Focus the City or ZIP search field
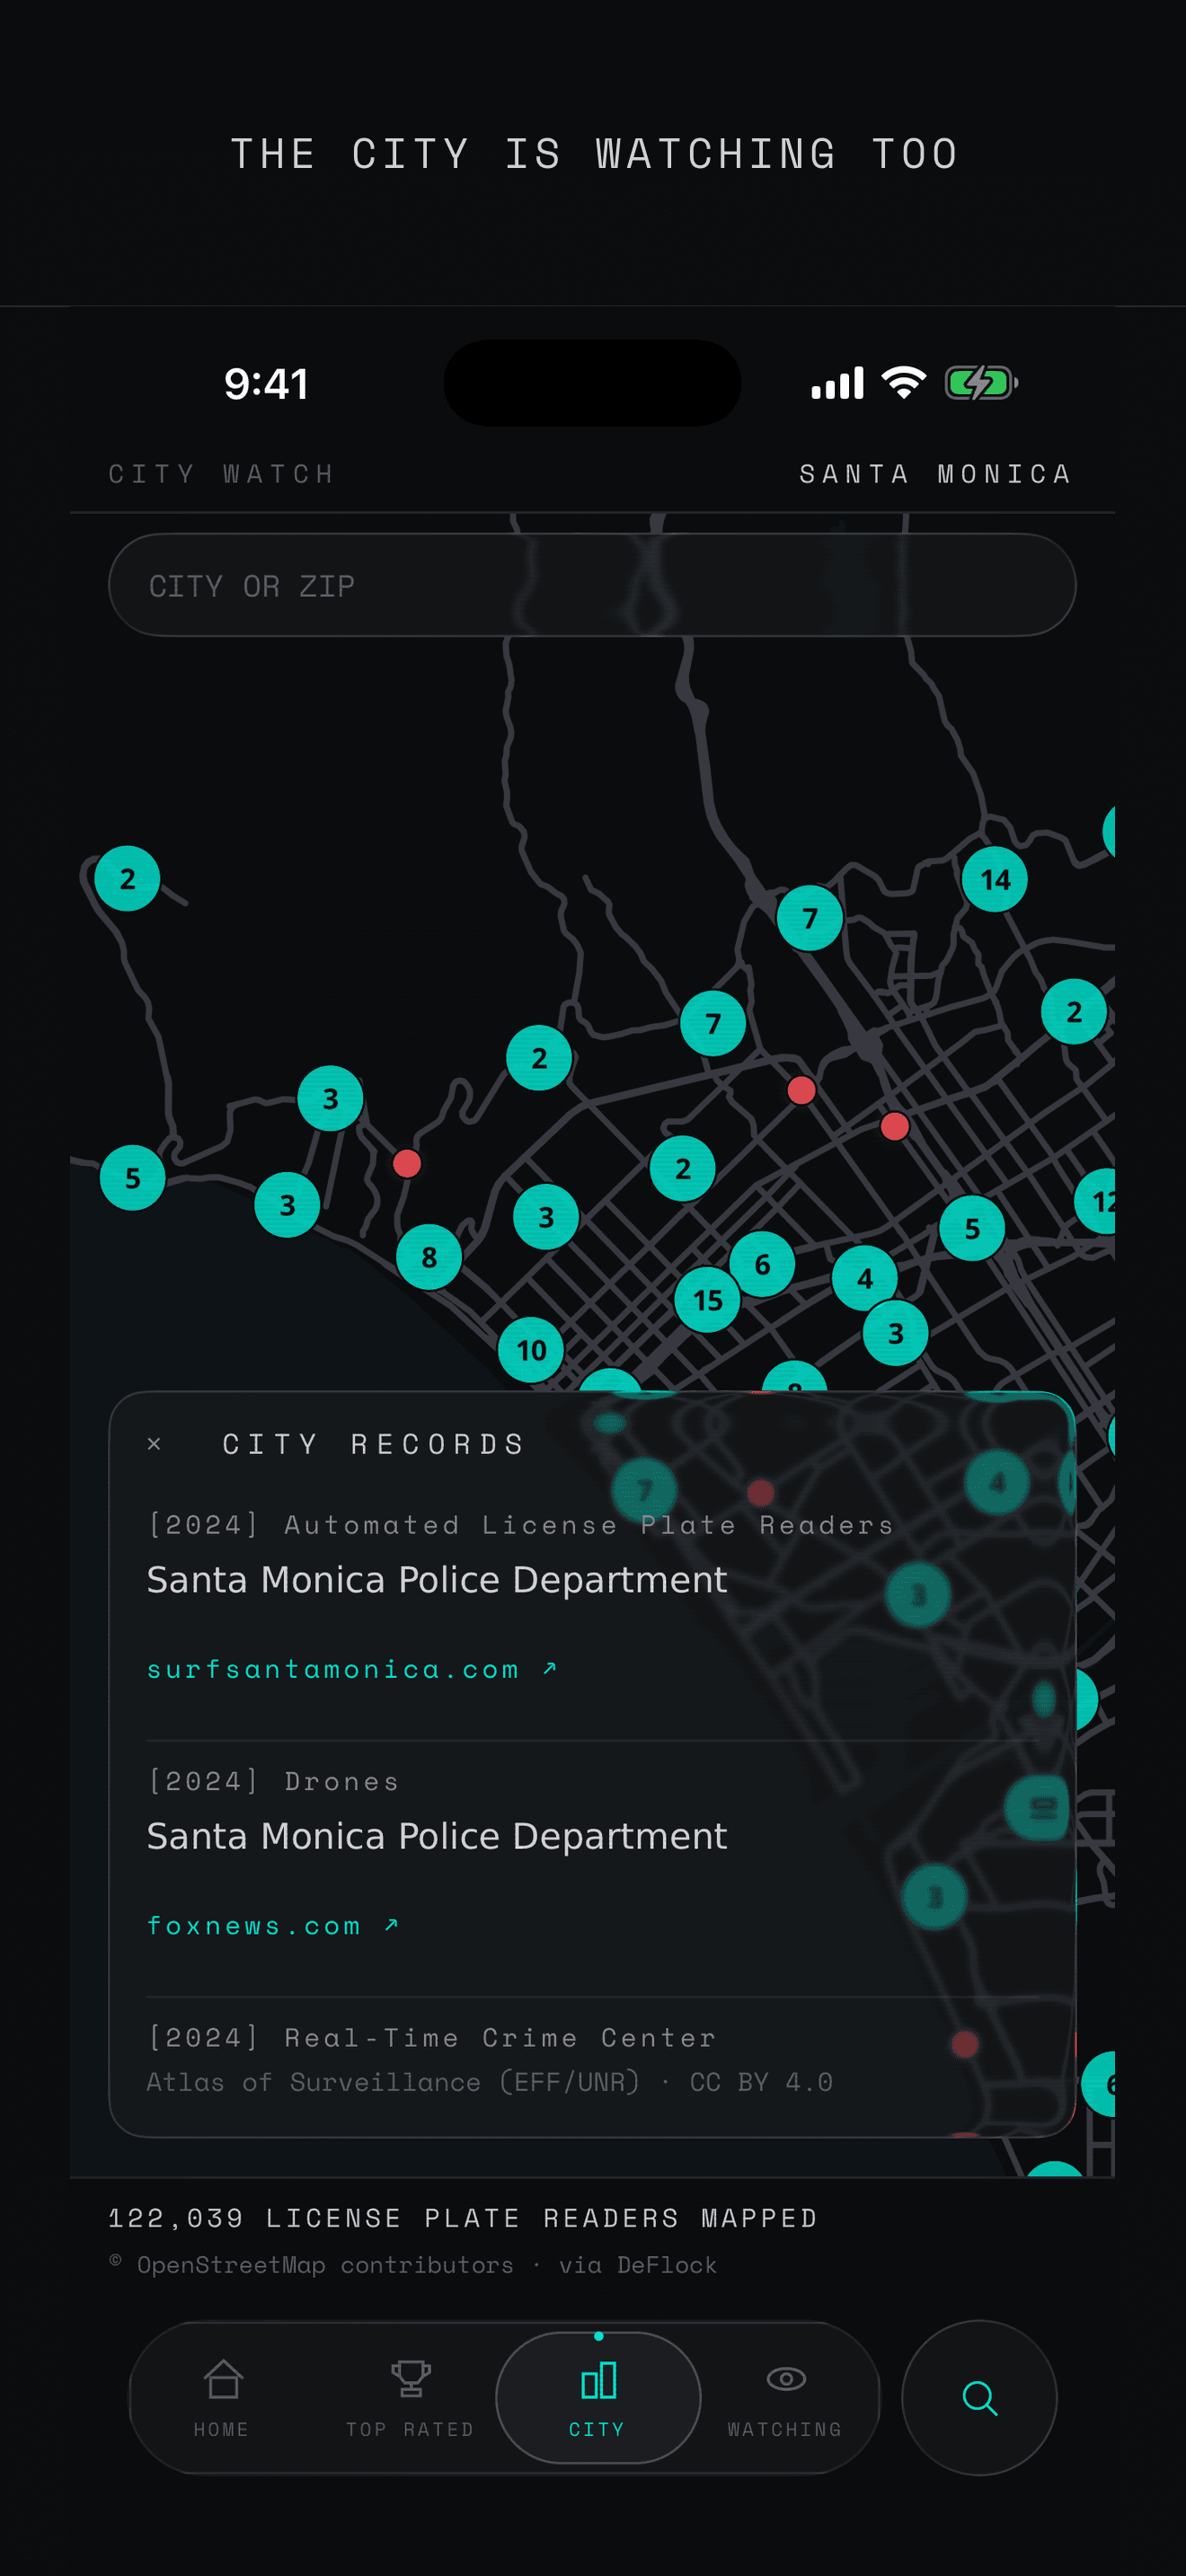 tap(592, 585)
